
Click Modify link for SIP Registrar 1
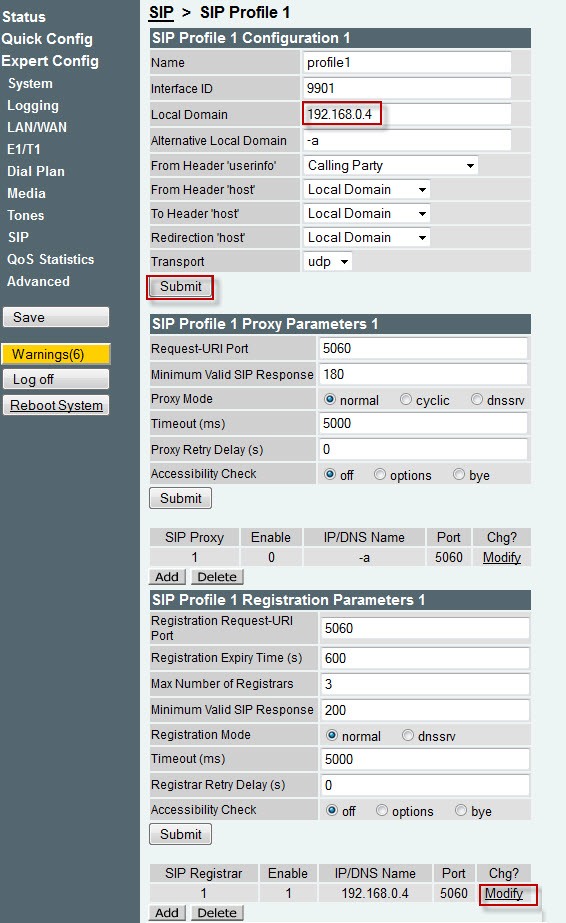pyautogui.click(x=504, y=894)
